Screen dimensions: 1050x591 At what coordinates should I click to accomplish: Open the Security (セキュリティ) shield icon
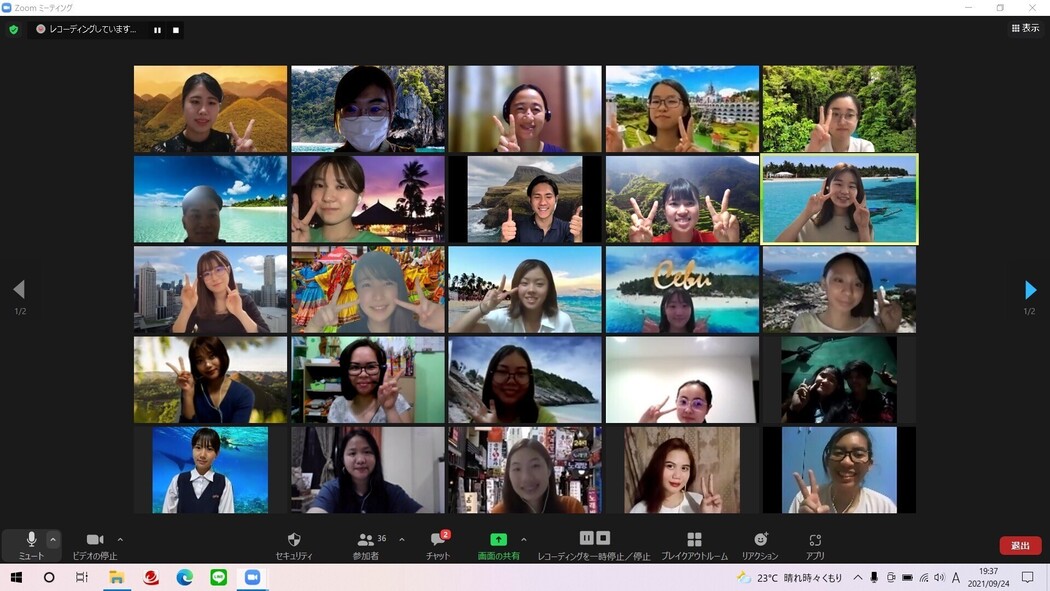[x=294, y=540]
